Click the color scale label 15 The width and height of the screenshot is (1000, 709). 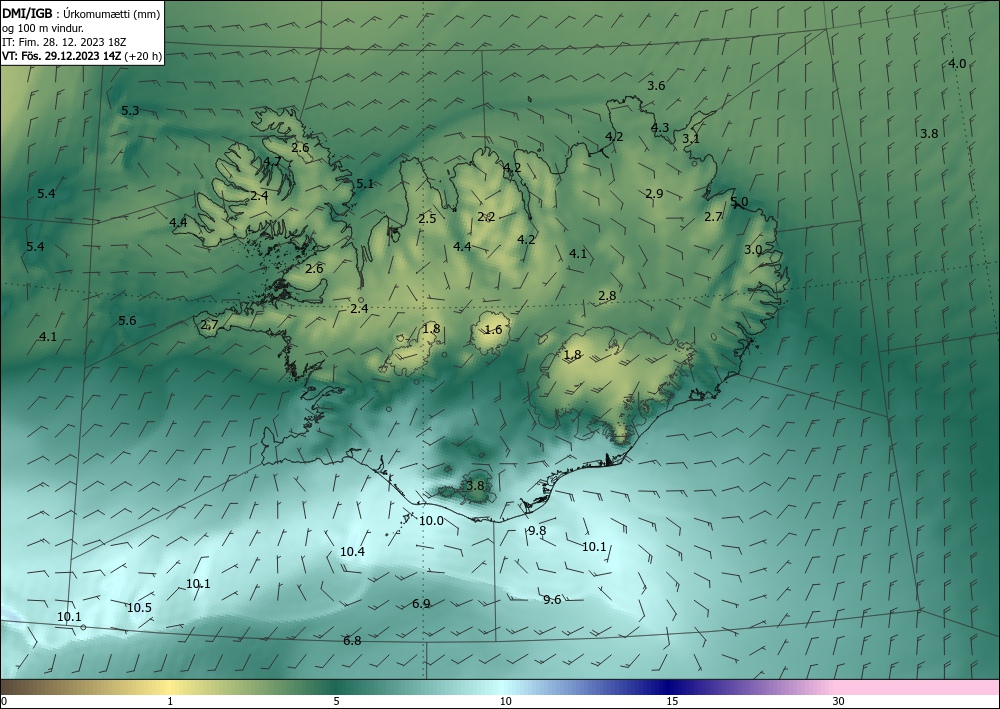672,702
